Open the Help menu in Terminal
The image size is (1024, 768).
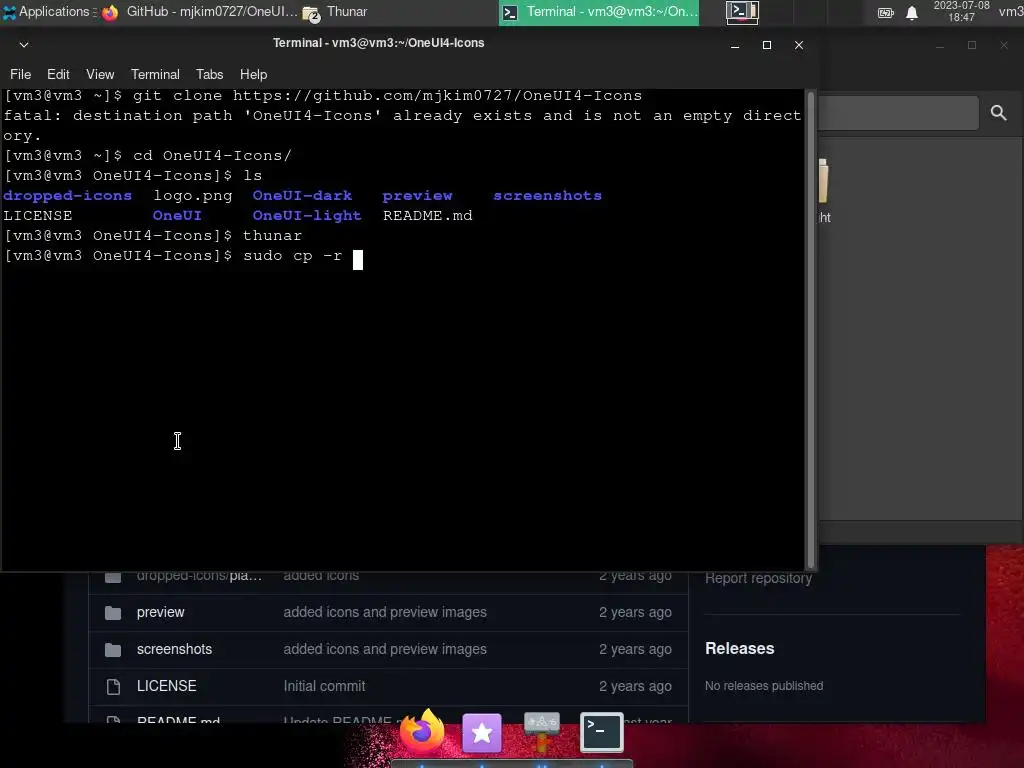pyautogui.click(x=253, y=74)
